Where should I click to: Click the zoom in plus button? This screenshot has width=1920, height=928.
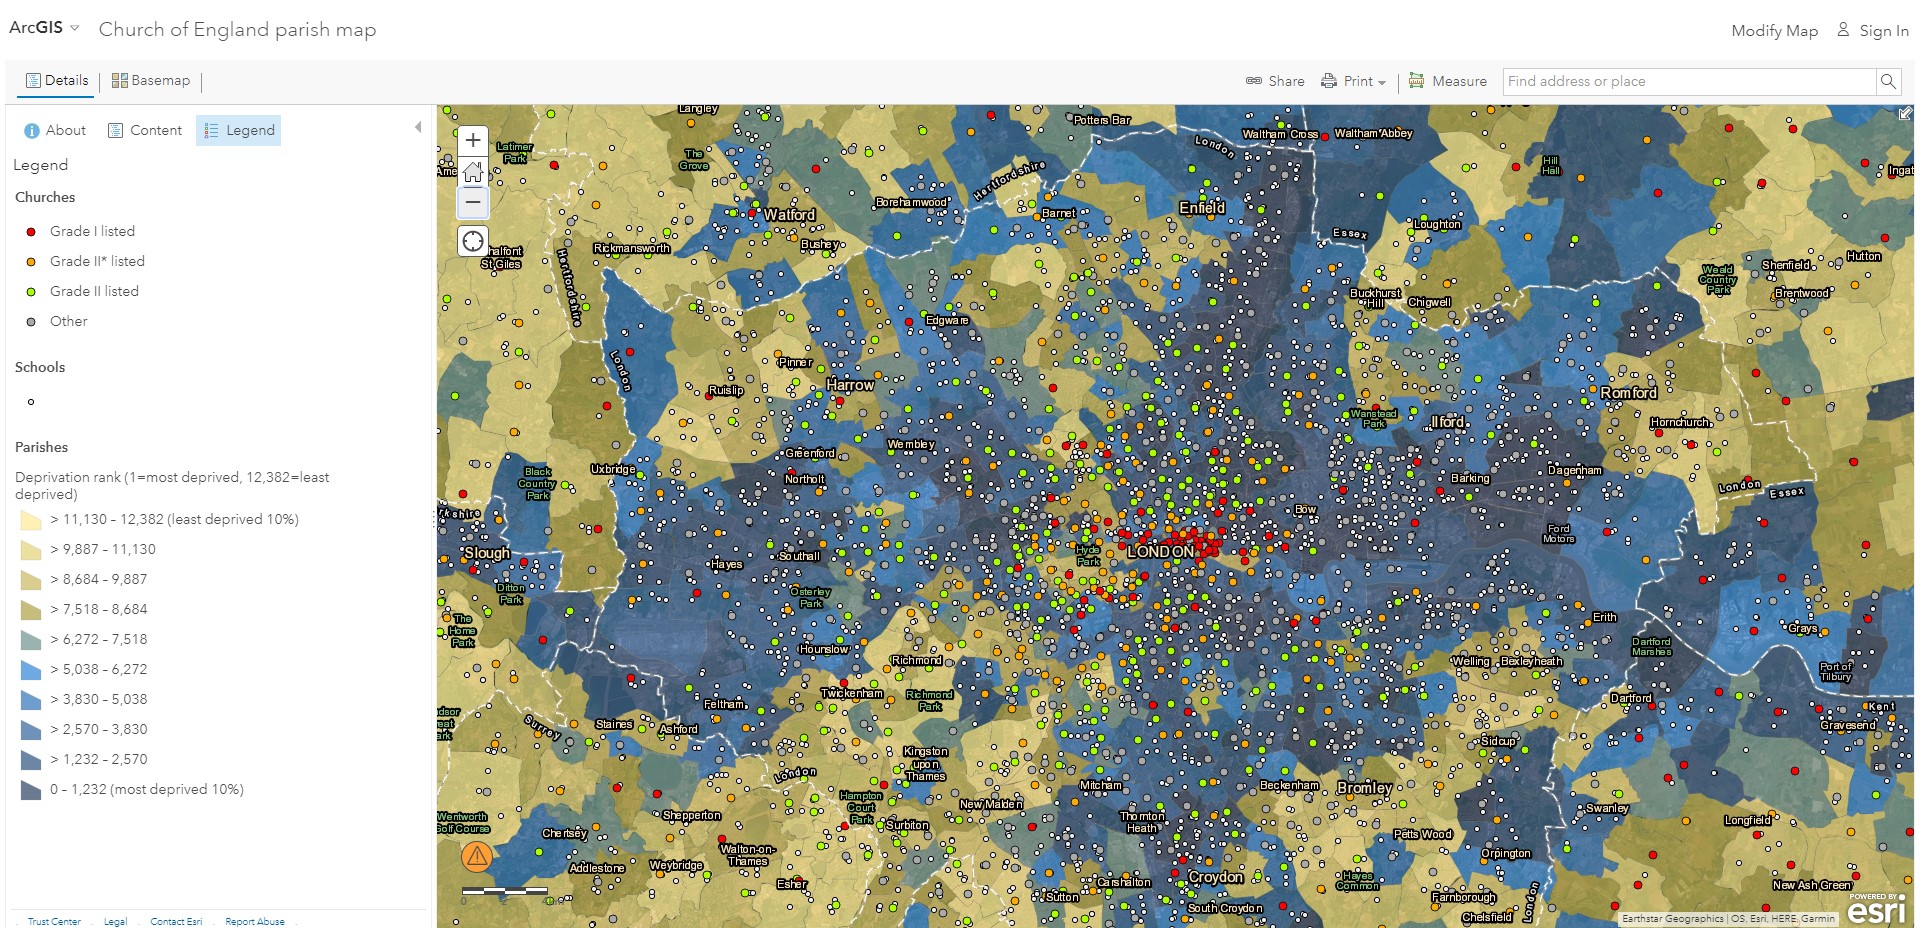473,140
